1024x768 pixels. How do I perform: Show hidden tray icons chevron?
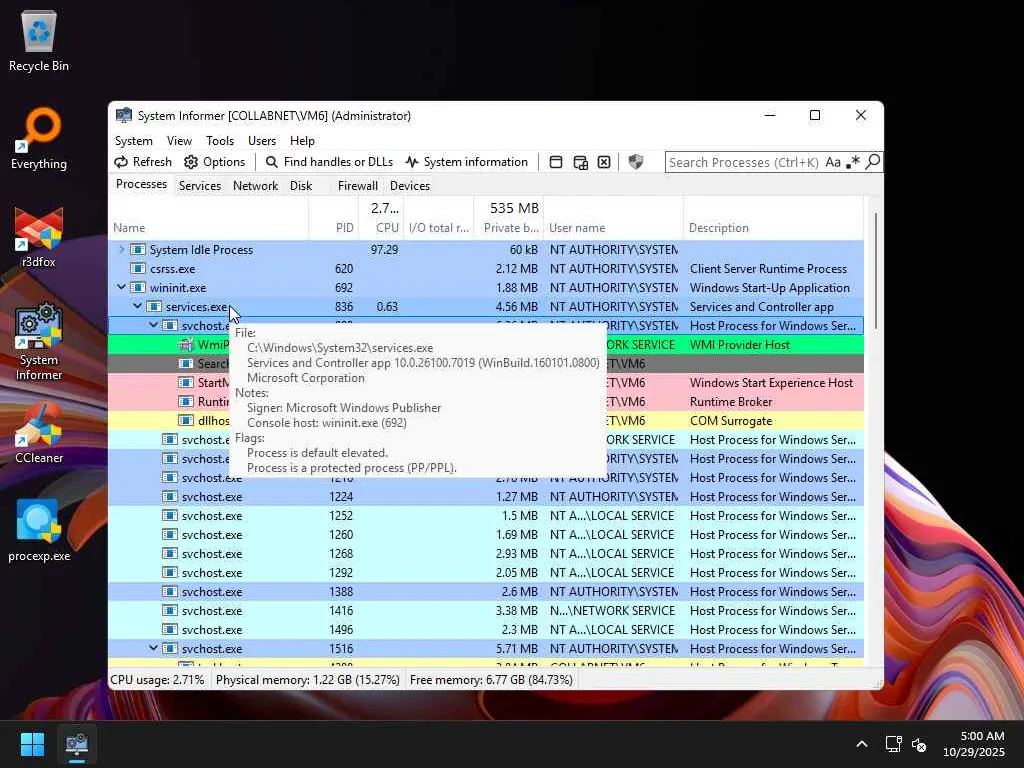pyautogui.click(x=862, y=744)
